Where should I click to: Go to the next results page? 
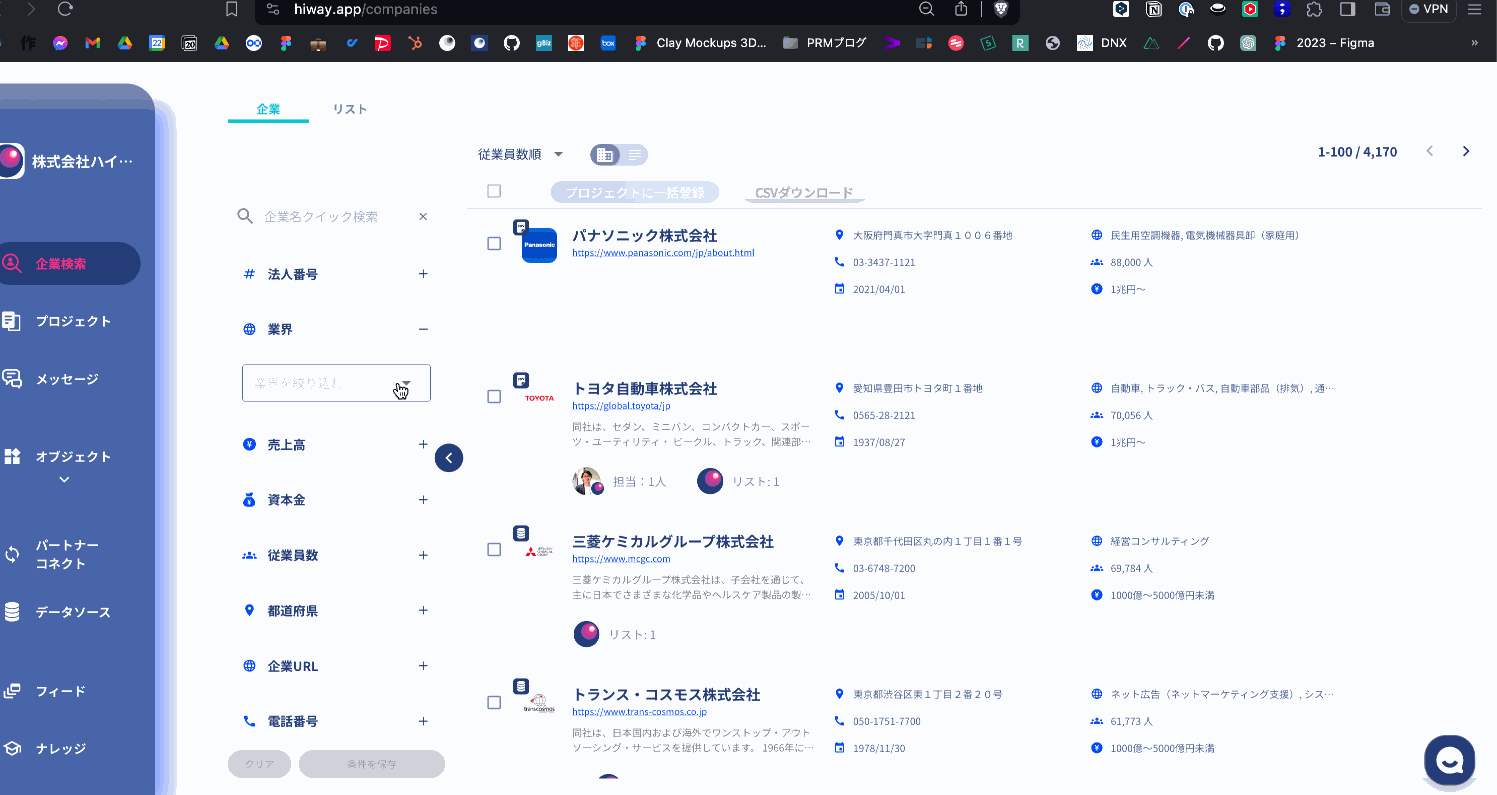tap(1466, 151)
